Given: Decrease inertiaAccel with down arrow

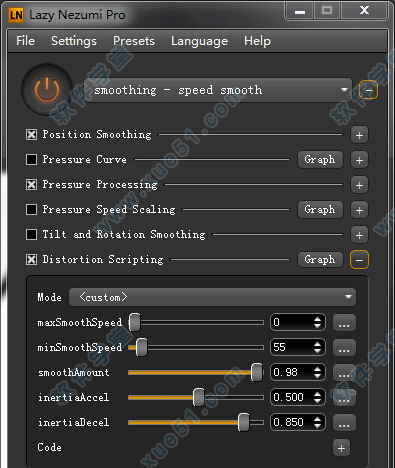Looking at the screenshot, I should click(x=318, y=401).
